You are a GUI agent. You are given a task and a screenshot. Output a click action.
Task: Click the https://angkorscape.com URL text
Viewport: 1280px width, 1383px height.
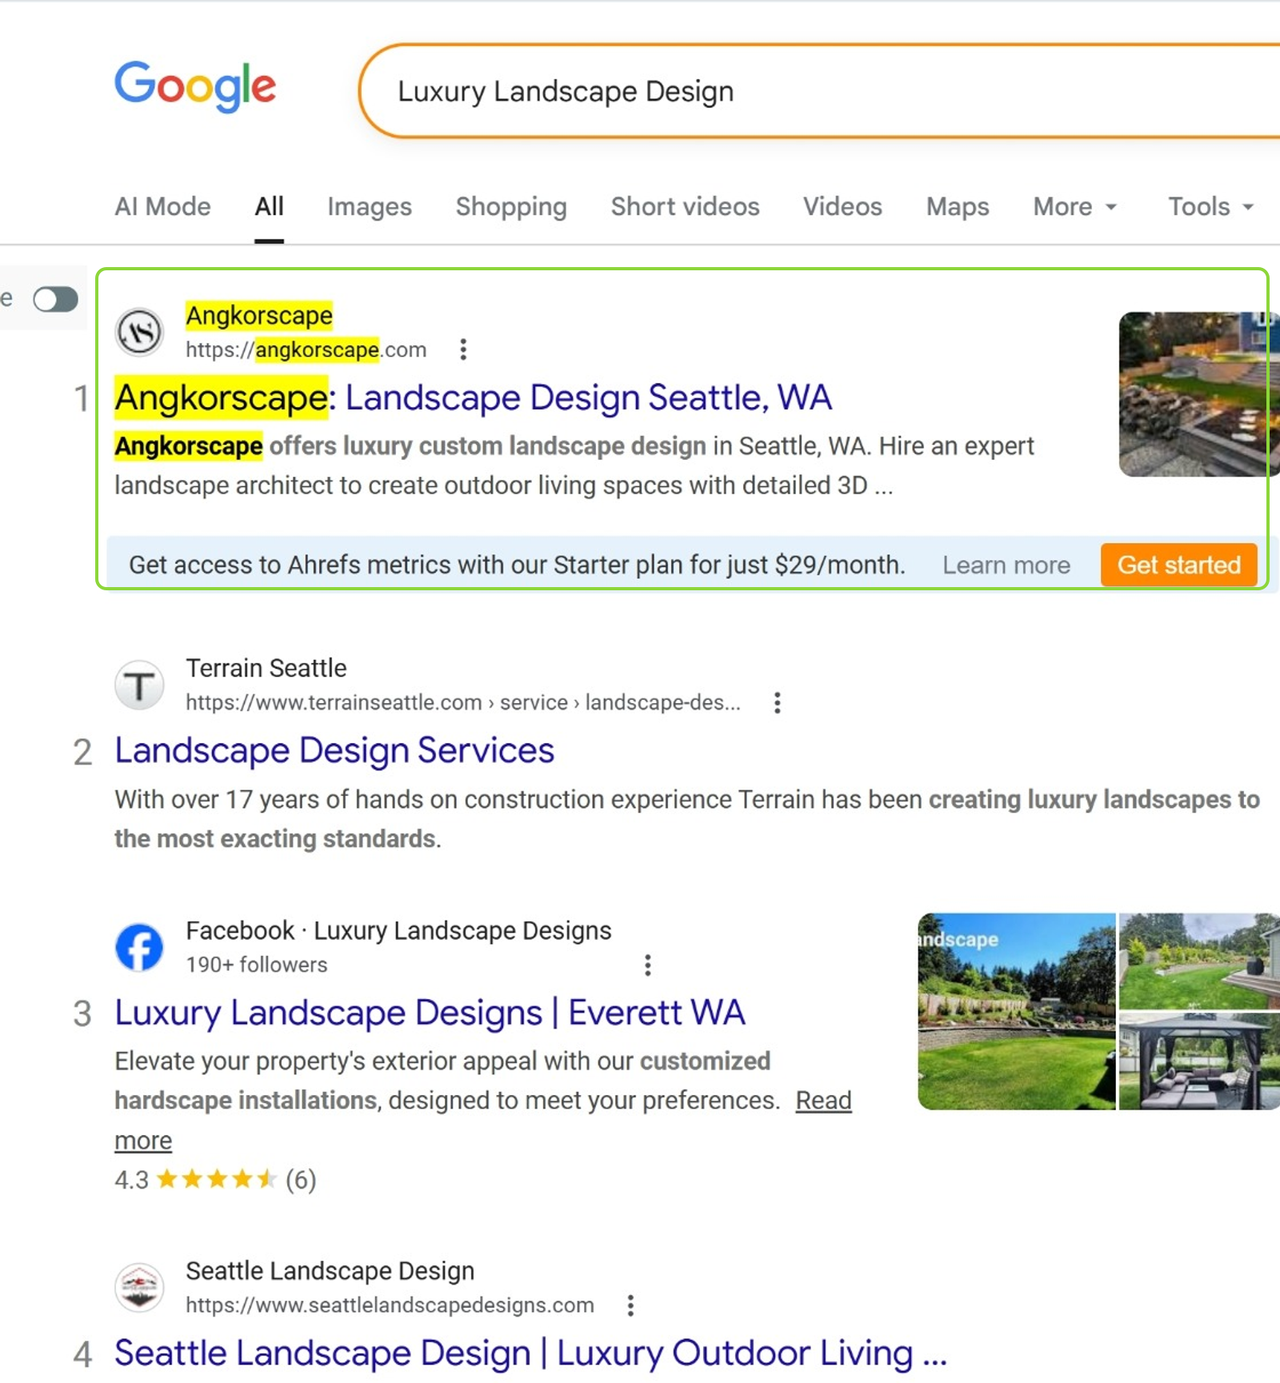306,350
